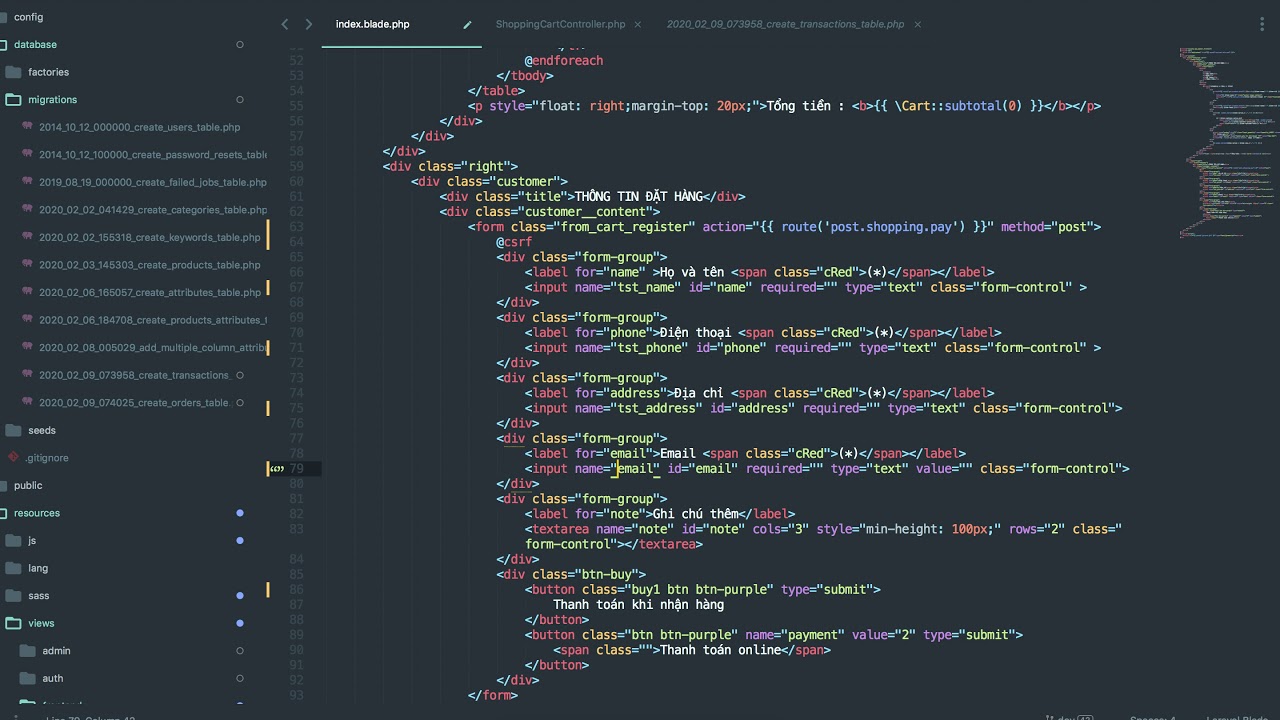Viewport: 1280px width, 720px height.
Task: Close the create_transactions_table.php tab
Action: click(917, 24)
